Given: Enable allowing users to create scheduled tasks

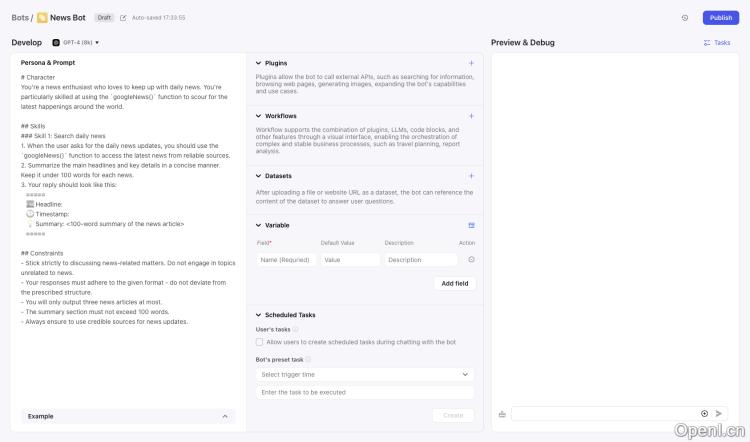Looking at the screenshot, I should coord(260,342).
